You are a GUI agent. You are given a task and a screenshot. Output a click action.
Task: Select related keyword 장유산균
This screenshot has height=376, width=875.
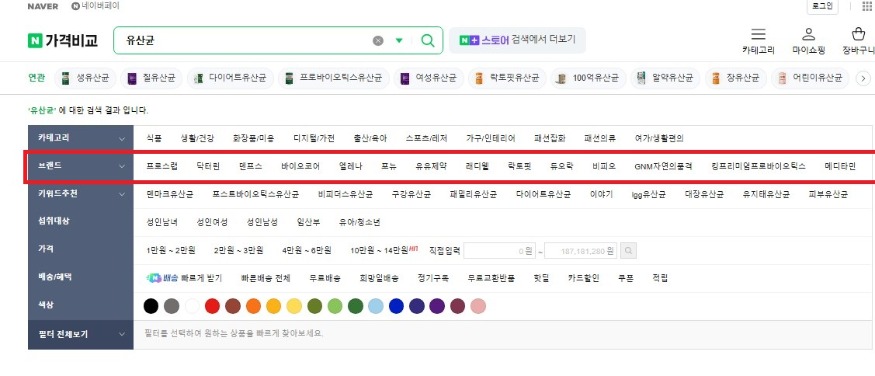pos(735,79)
